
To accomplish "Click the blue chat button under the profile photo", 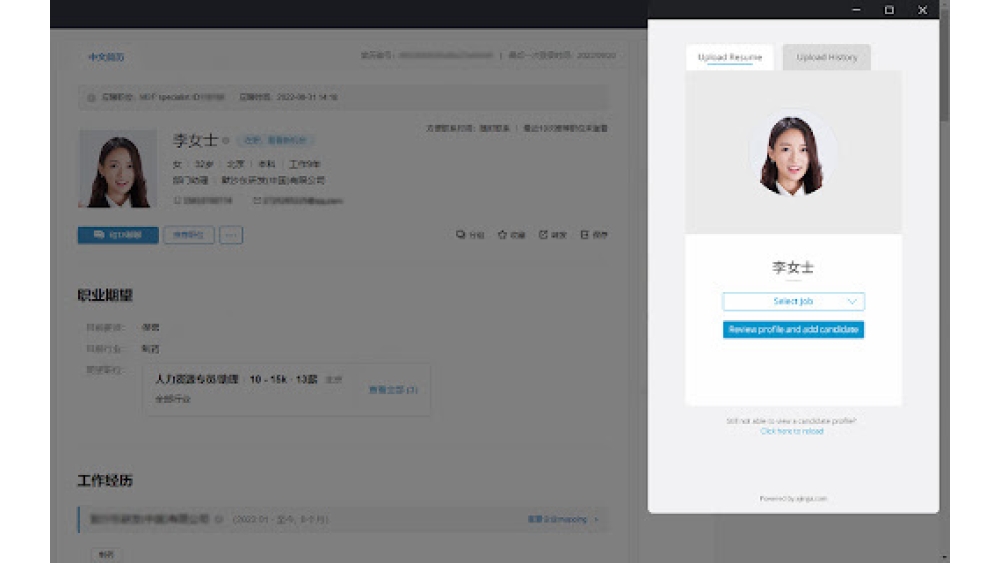I will (x=118, y=235).
